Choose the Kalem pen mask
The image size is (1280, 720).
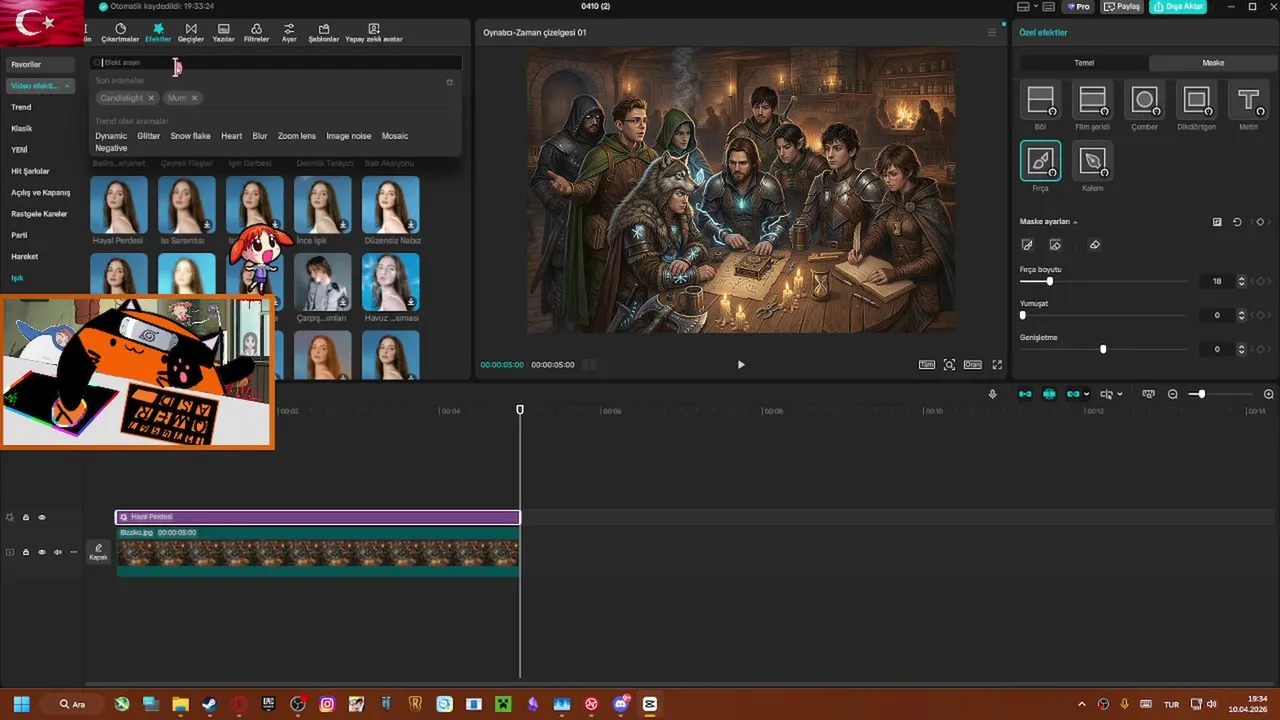click(1092, 161)
